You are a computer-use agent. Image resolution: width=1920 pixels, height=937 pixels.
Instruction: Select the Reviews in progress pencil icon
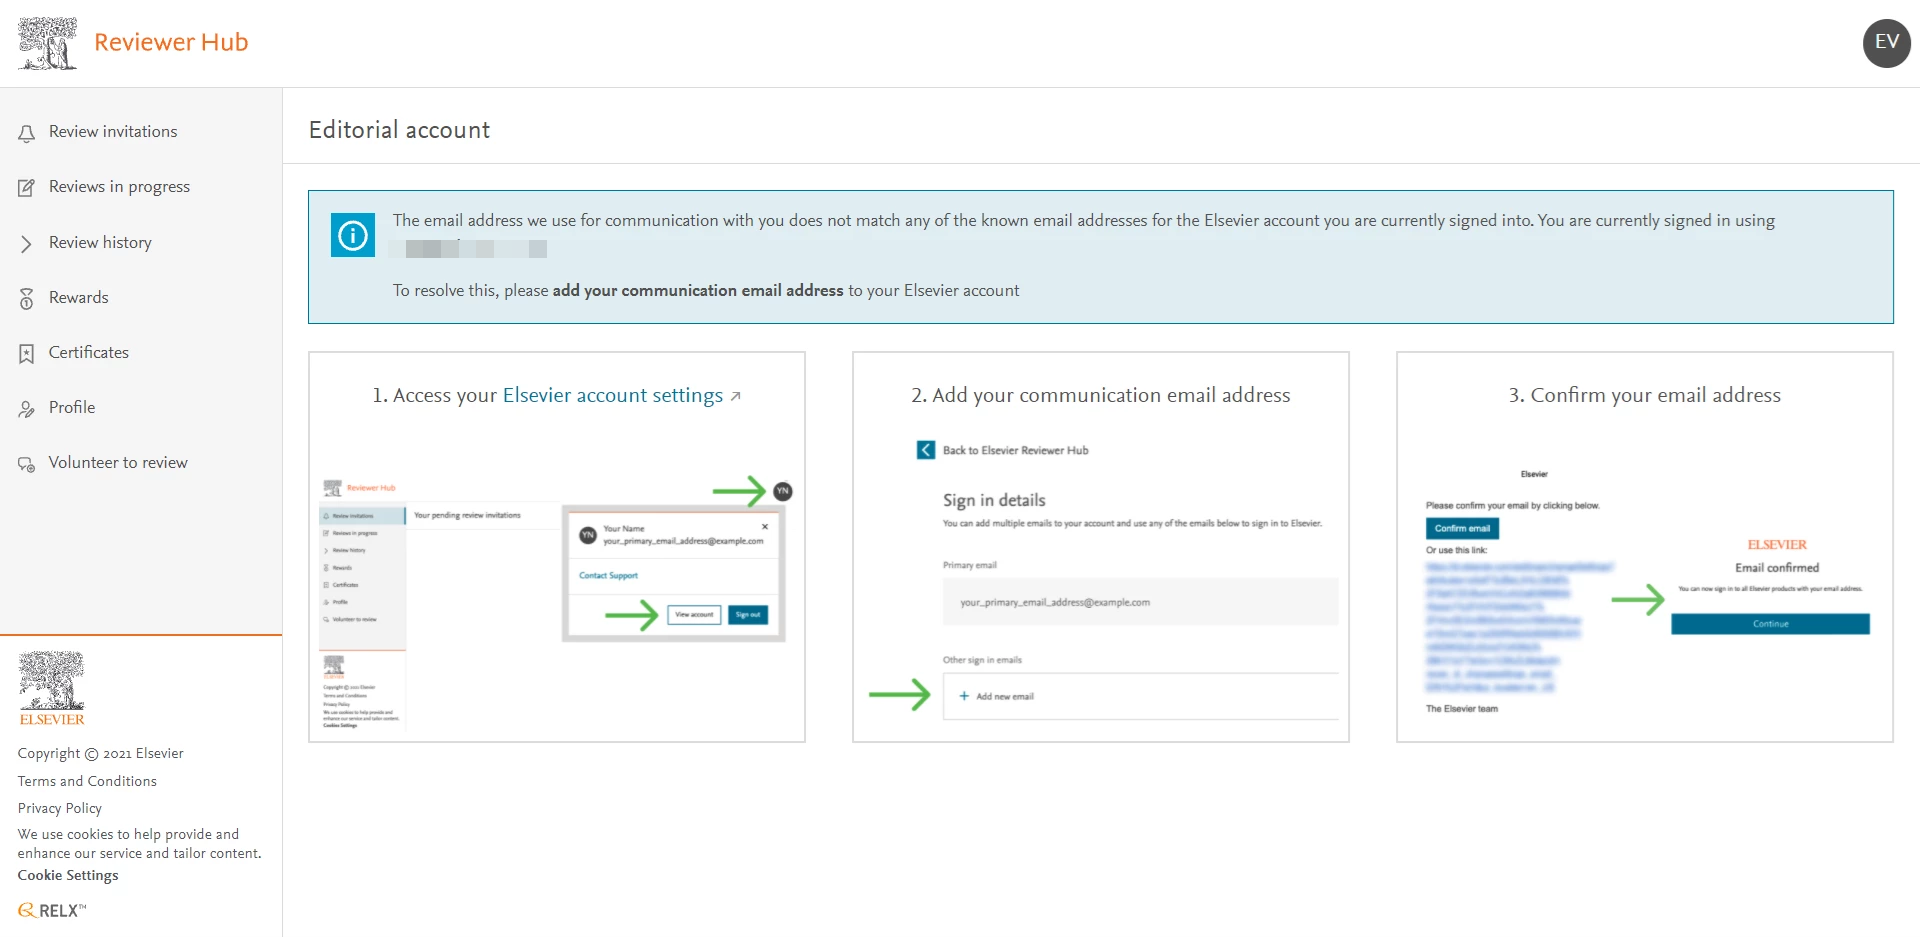coord(26,186)
